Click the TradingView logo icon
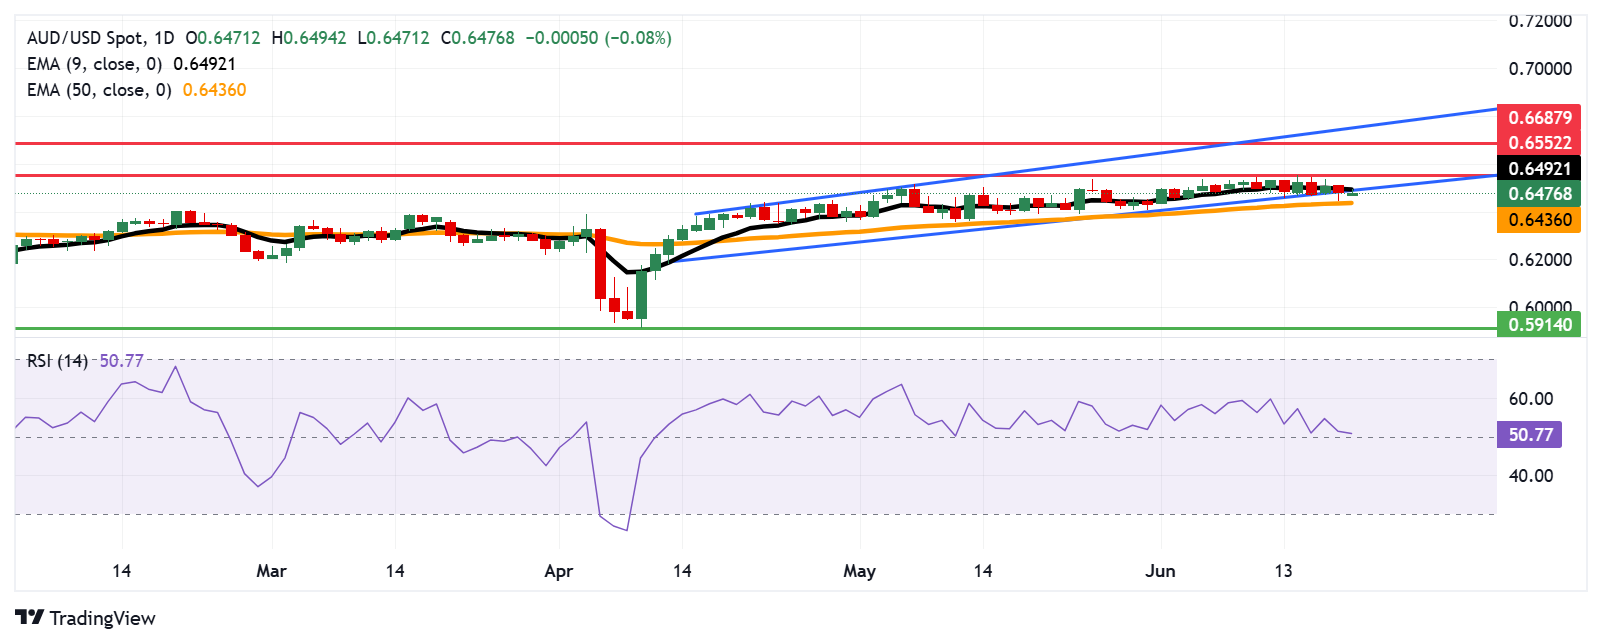 pos(30,618)
